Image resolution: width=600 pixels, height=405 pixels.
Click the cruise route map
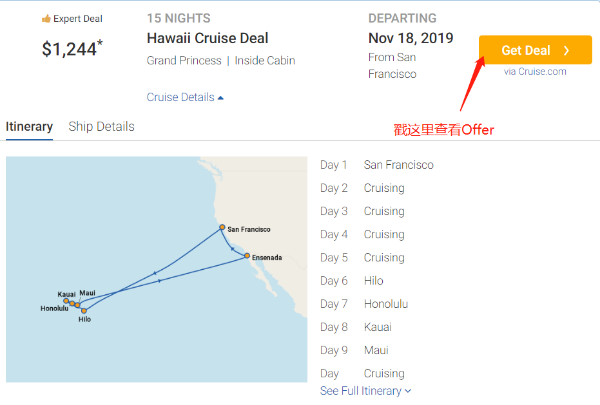(x=157, y=269)
